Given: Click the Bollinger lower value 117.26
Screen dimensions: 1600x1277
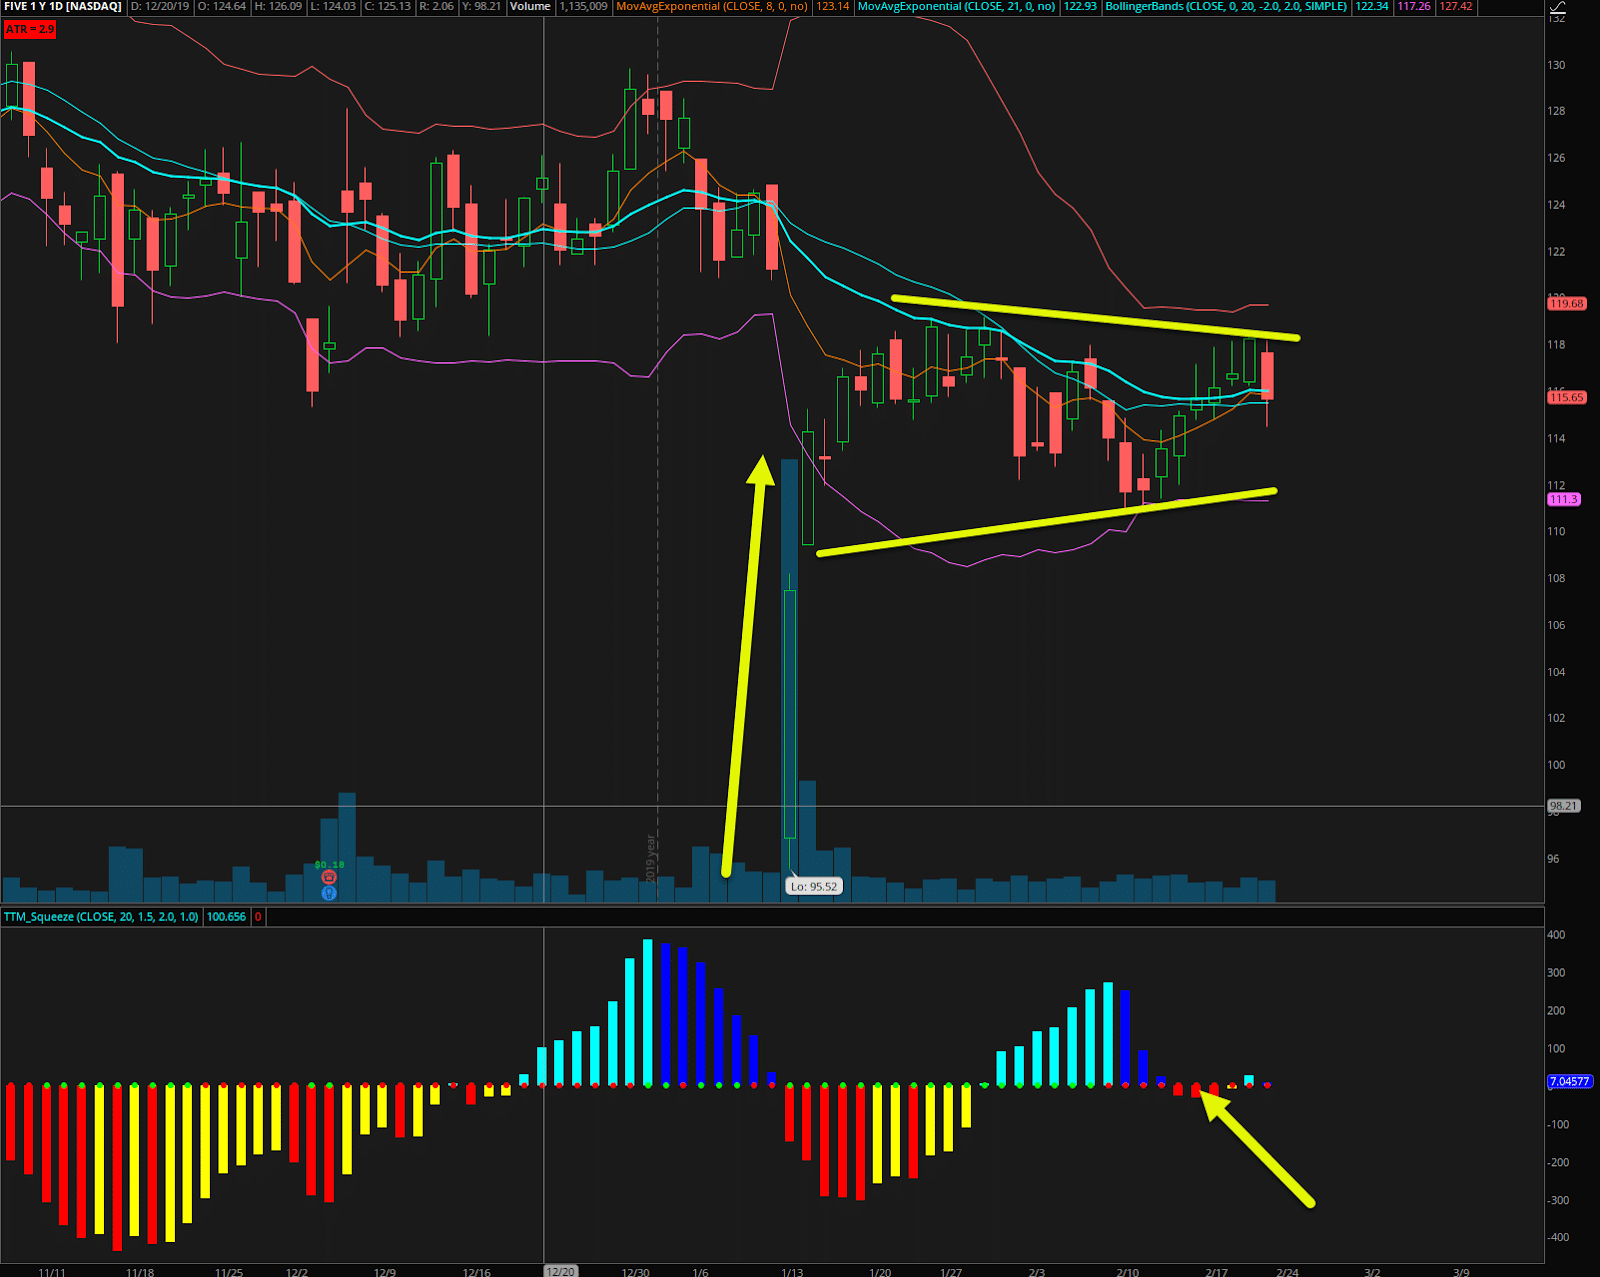Looking at the screenshot, I should pyautogui.click(x=1413, y=6).
